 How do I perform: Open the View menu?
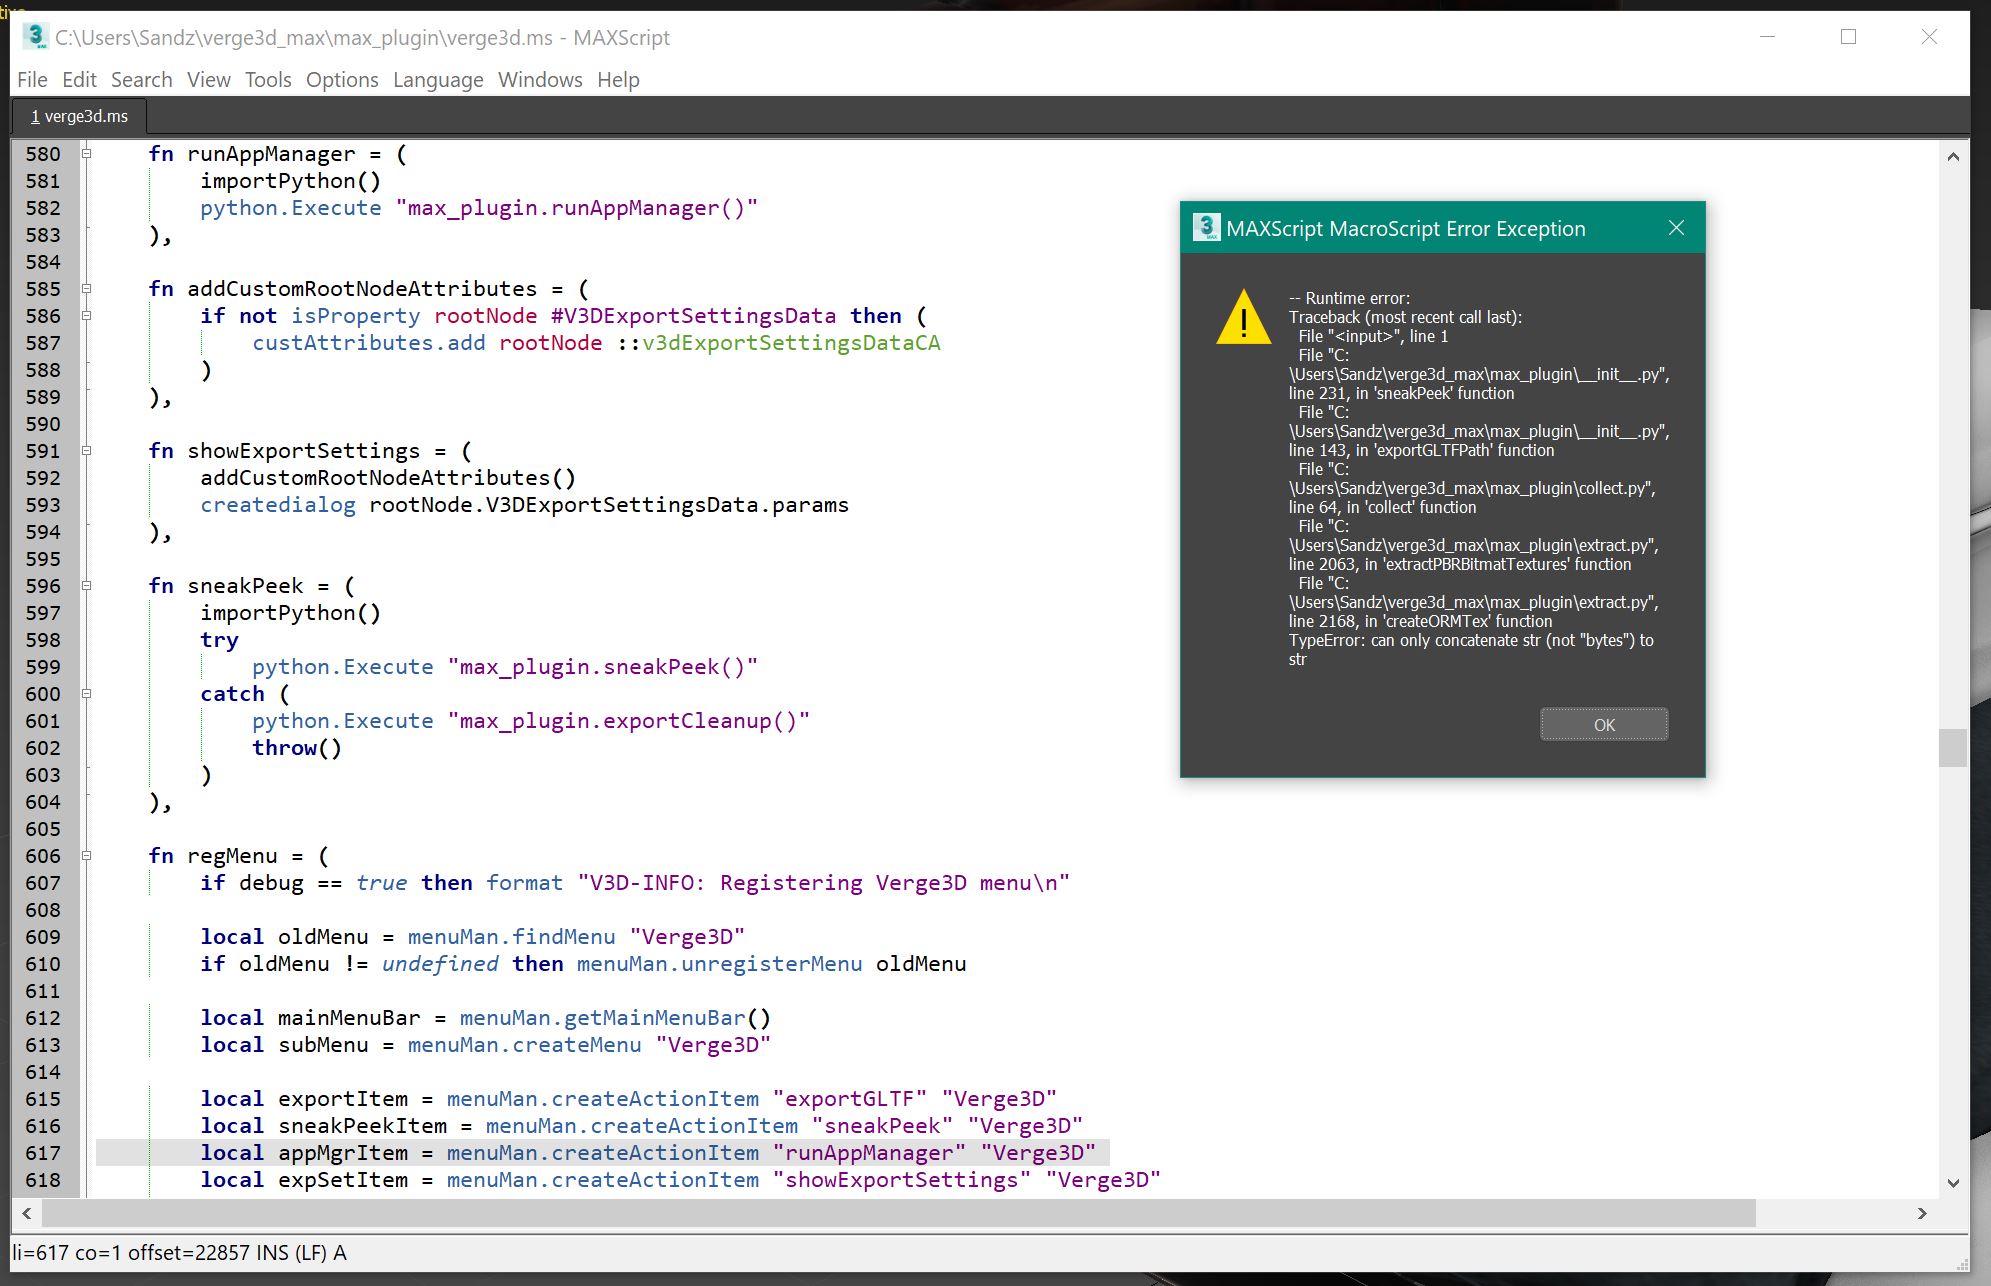click(x=208, y=80)
